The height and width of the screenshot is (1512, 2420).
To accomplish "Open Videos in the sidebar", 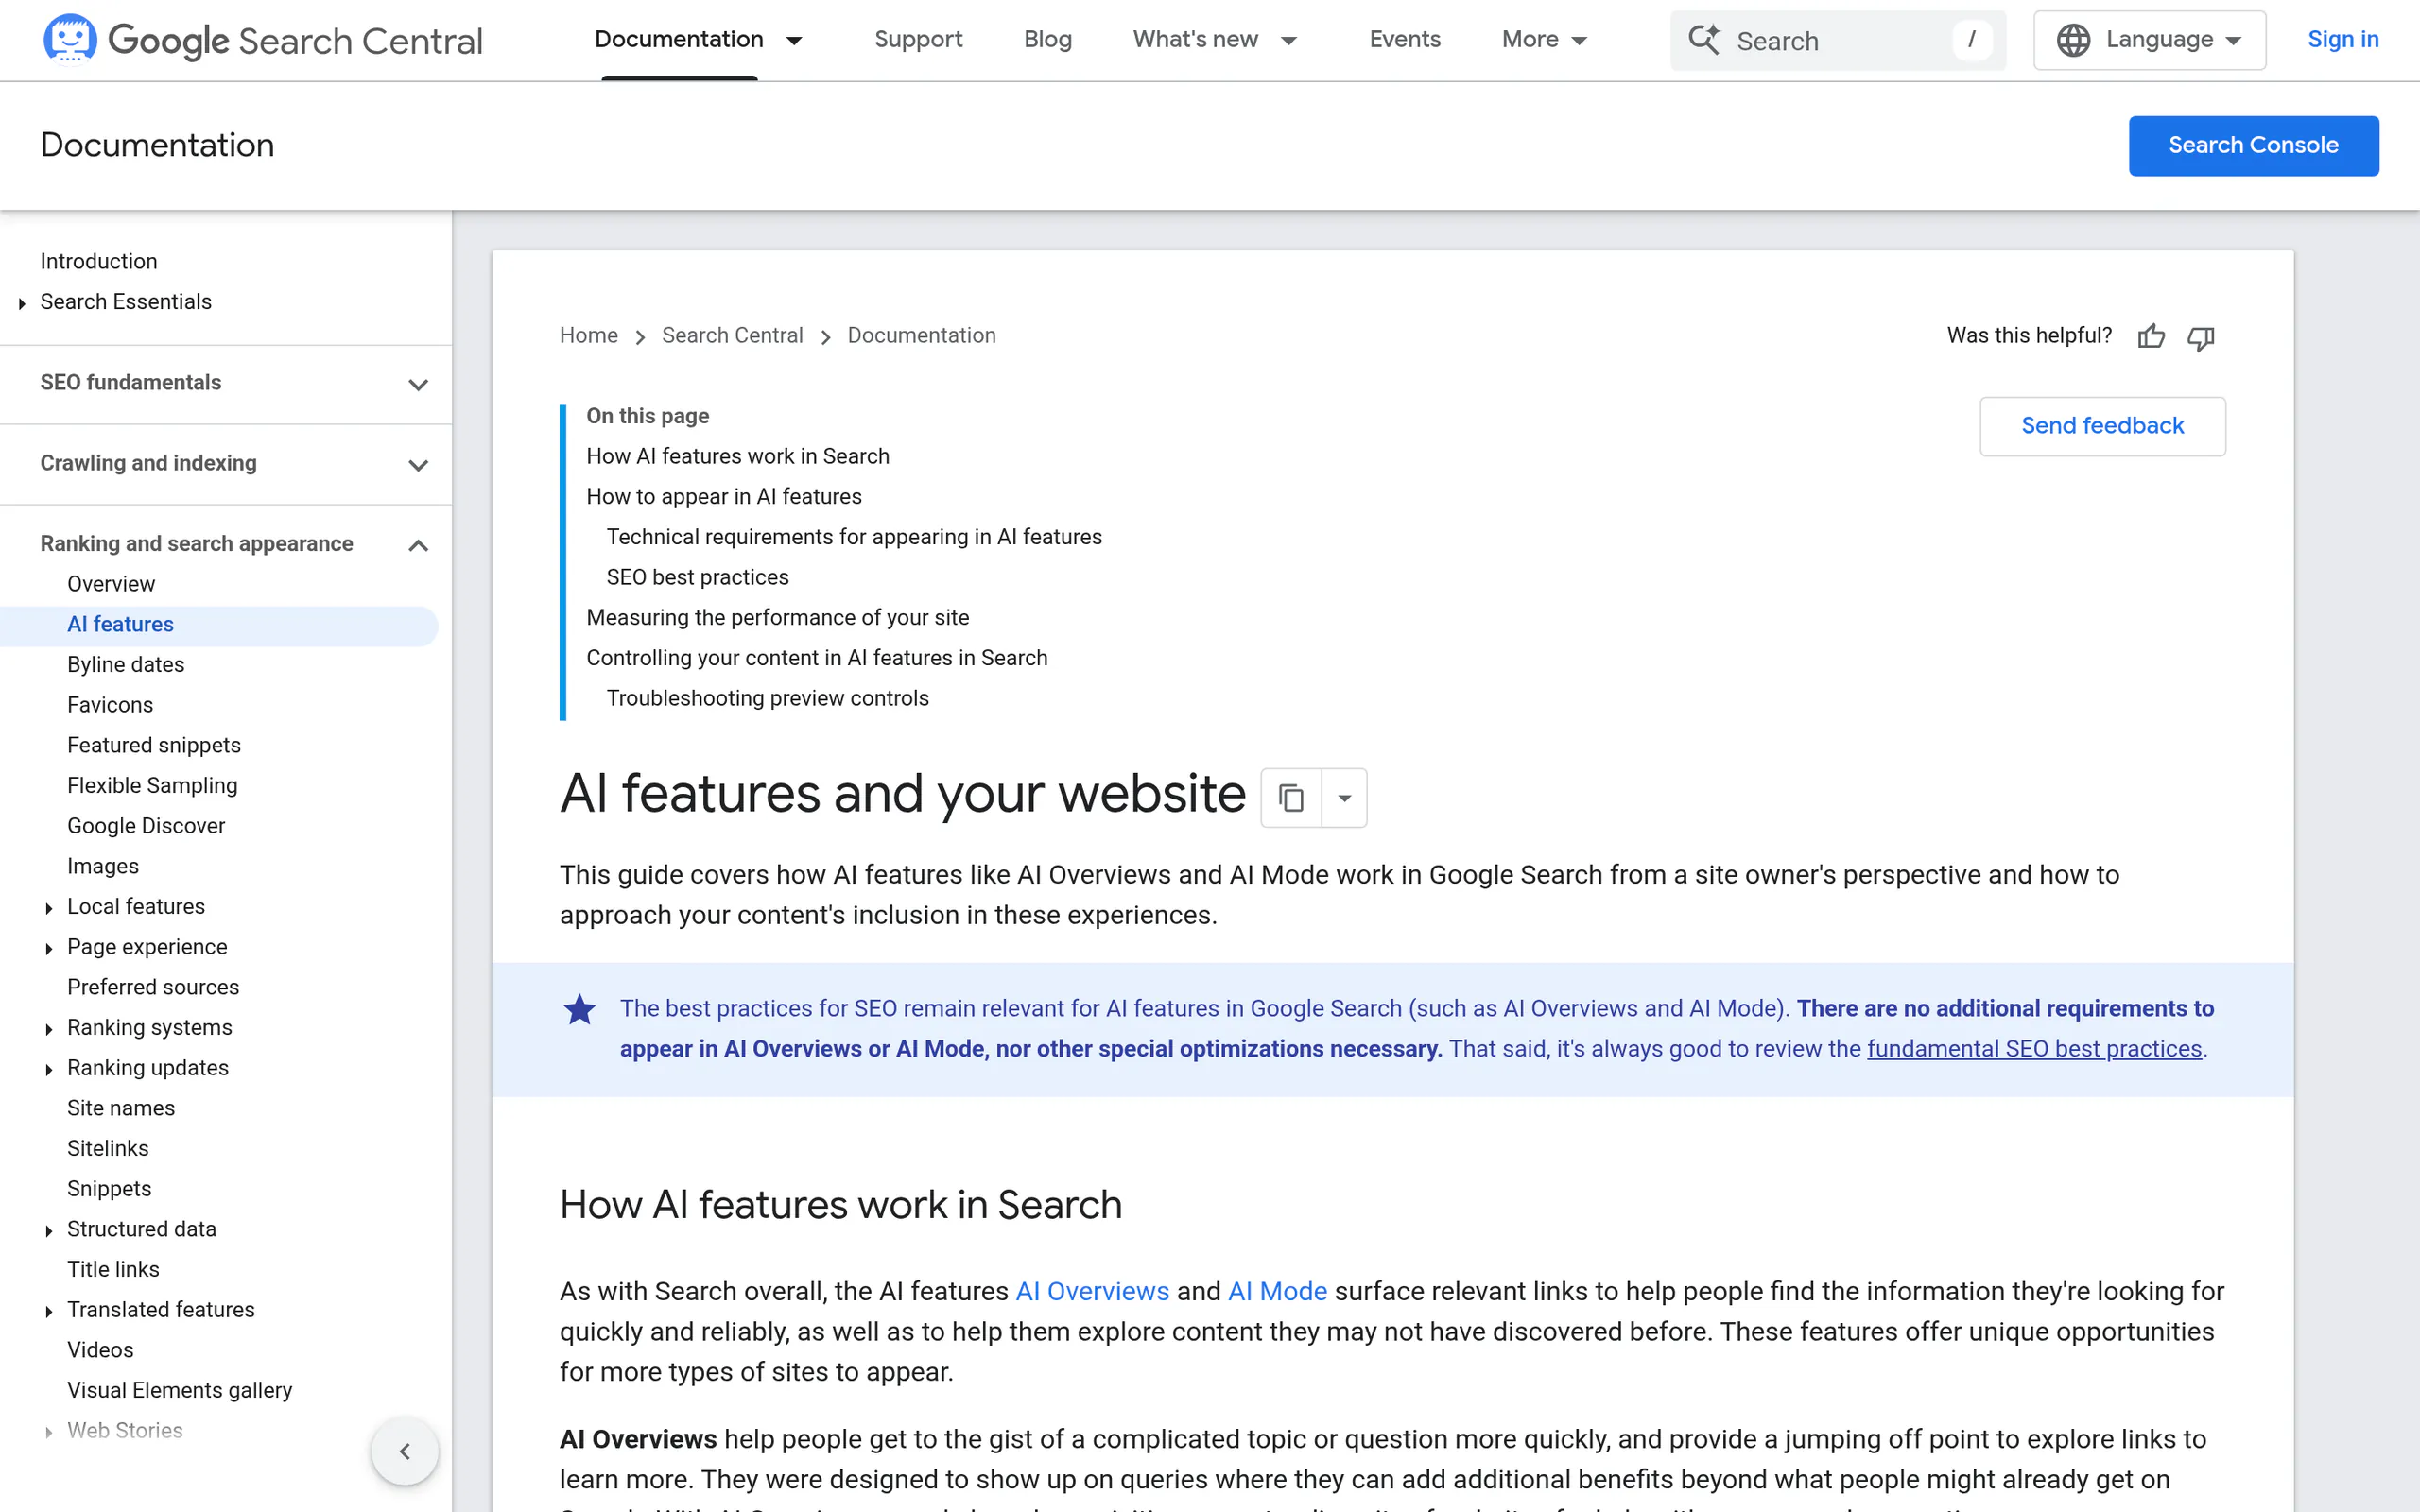I will pos(100,1351).
